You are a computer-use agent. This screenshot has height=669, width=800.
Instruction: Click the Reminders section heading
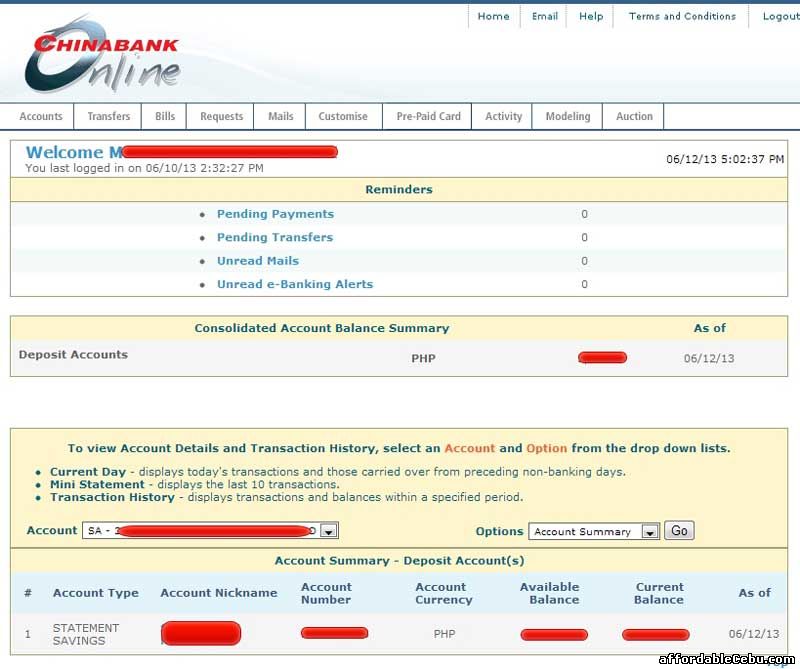point(399,190)
